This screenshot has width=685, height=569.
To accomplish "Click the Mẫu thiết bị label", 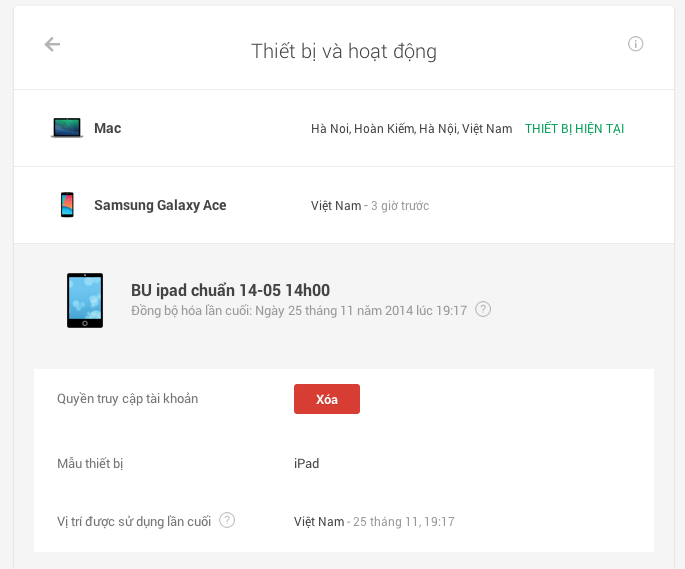I will 90,464.
